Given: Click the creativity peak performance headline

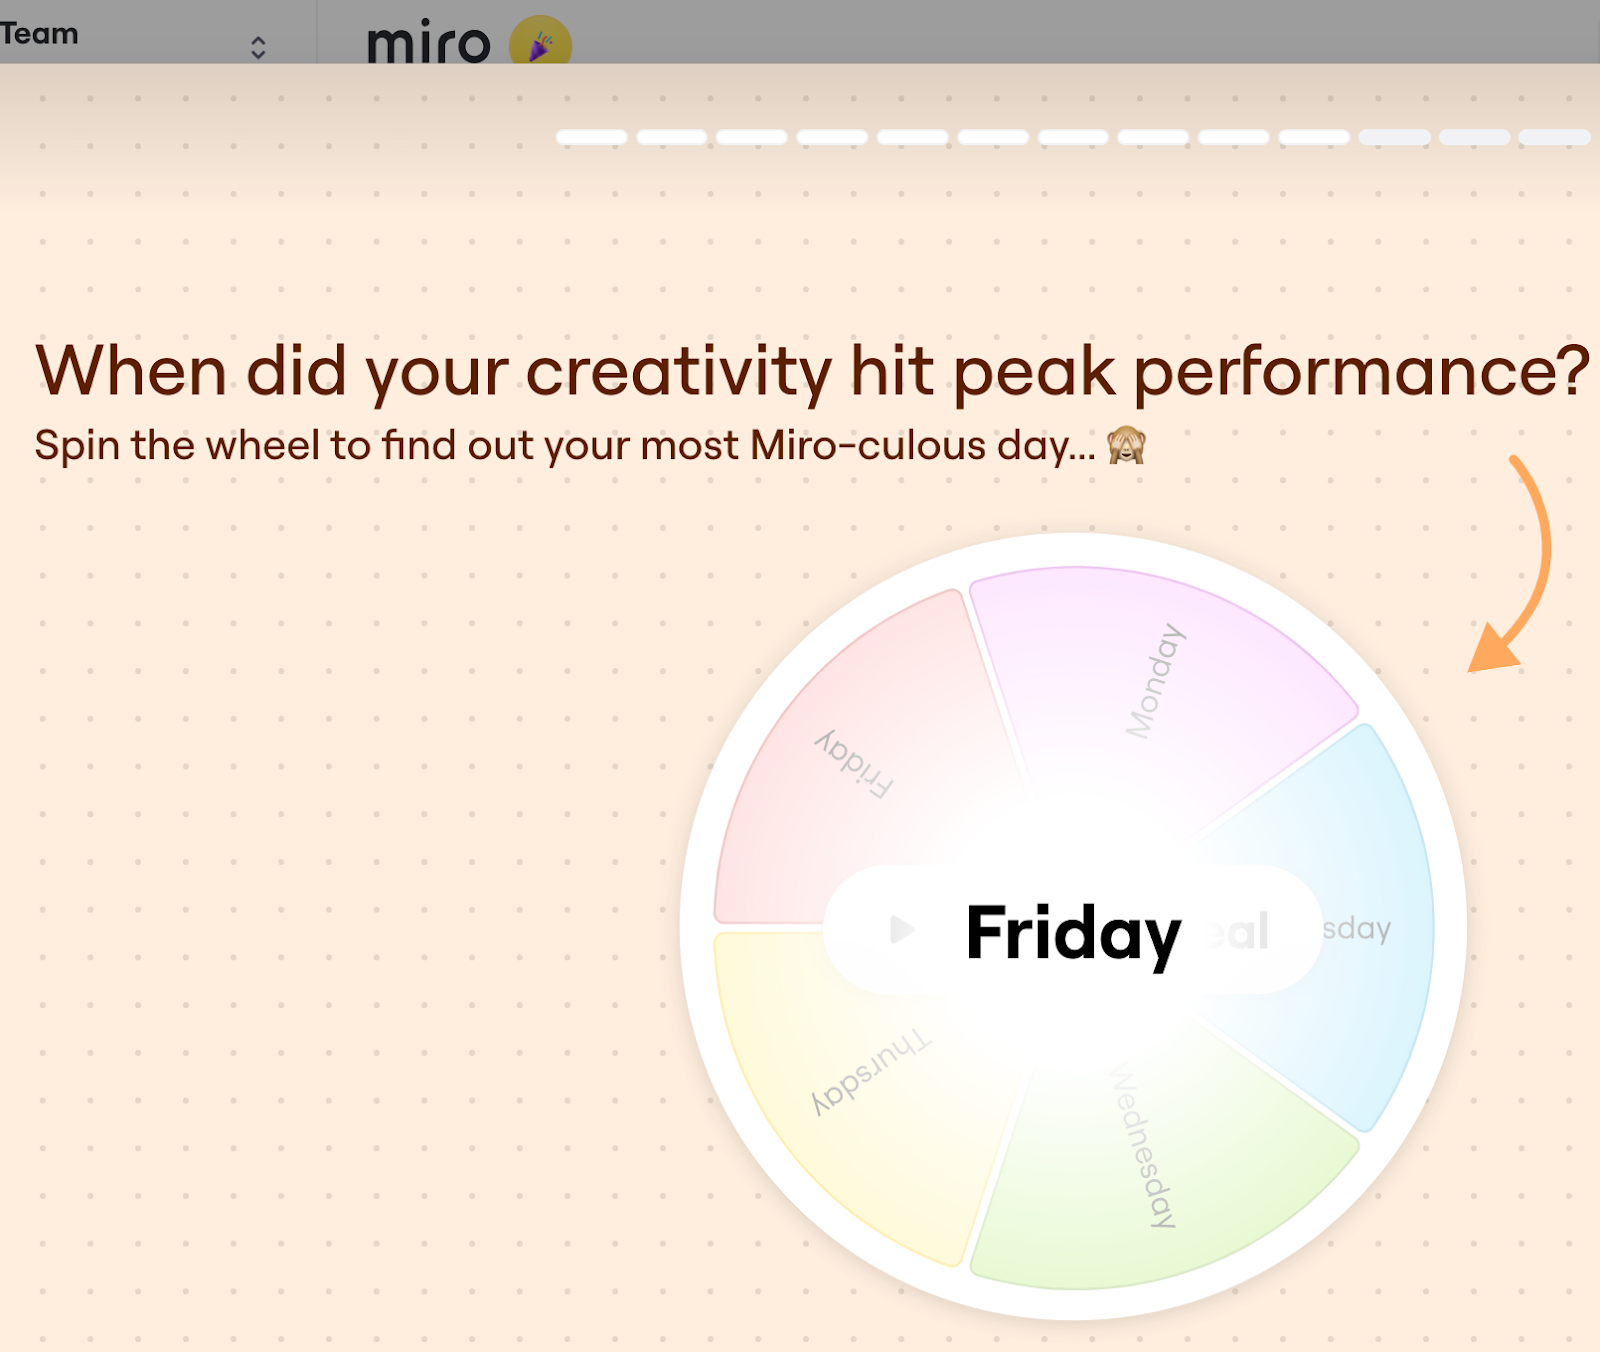Looking at the screenshot, I should pyautogui.click(x=812, y=372).
